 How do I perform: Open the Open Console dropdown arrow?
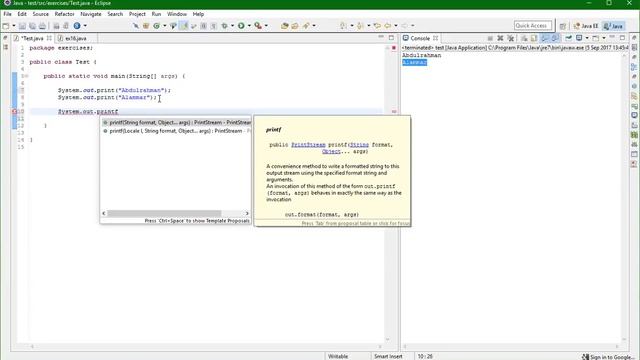tap(604, 38)
